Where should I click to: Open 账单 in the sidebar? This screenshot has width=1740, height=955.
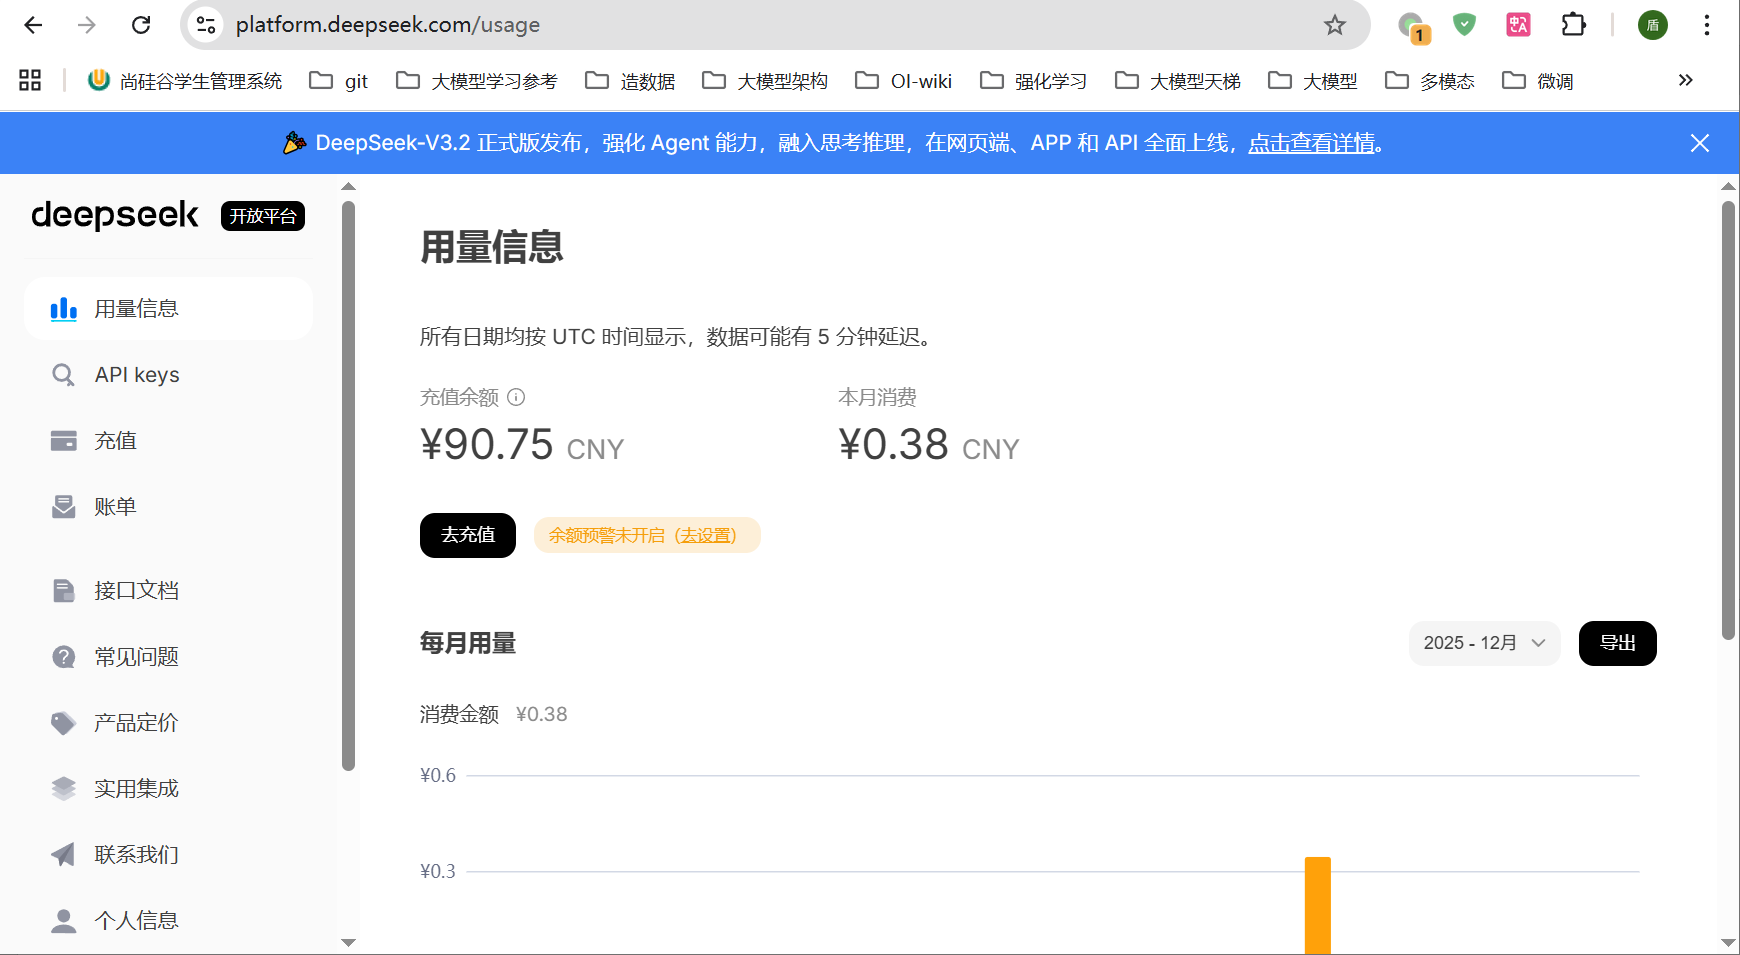(168, 507)
